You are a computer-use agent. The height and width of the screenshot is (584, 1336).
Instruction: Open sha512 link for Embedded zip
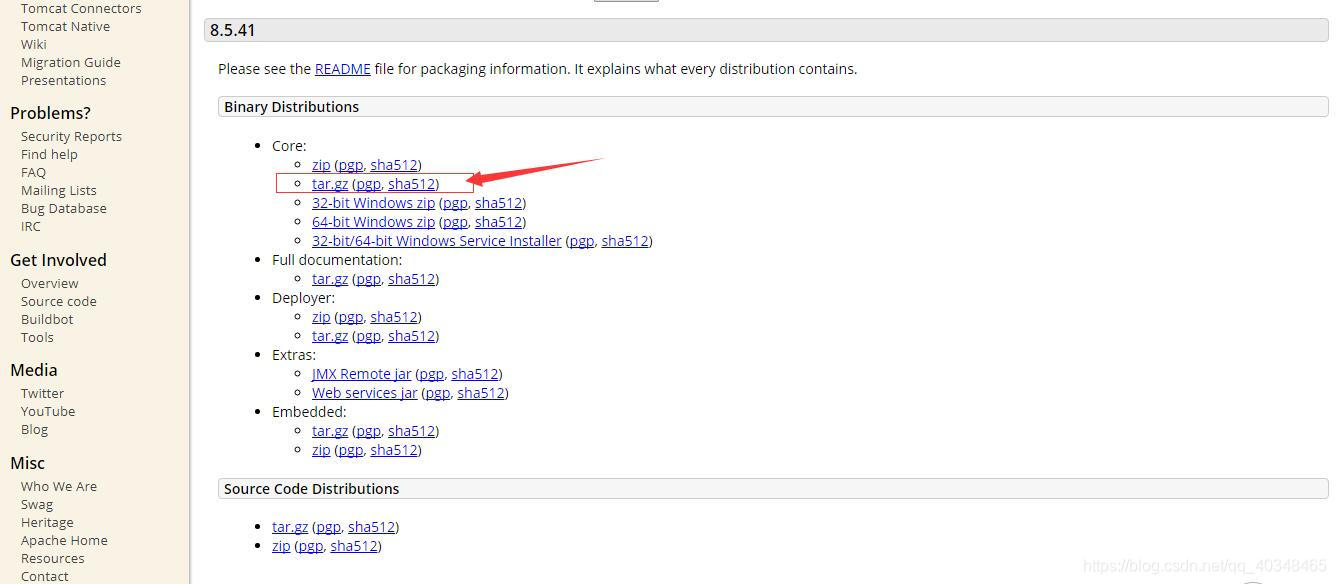[393, 450]
